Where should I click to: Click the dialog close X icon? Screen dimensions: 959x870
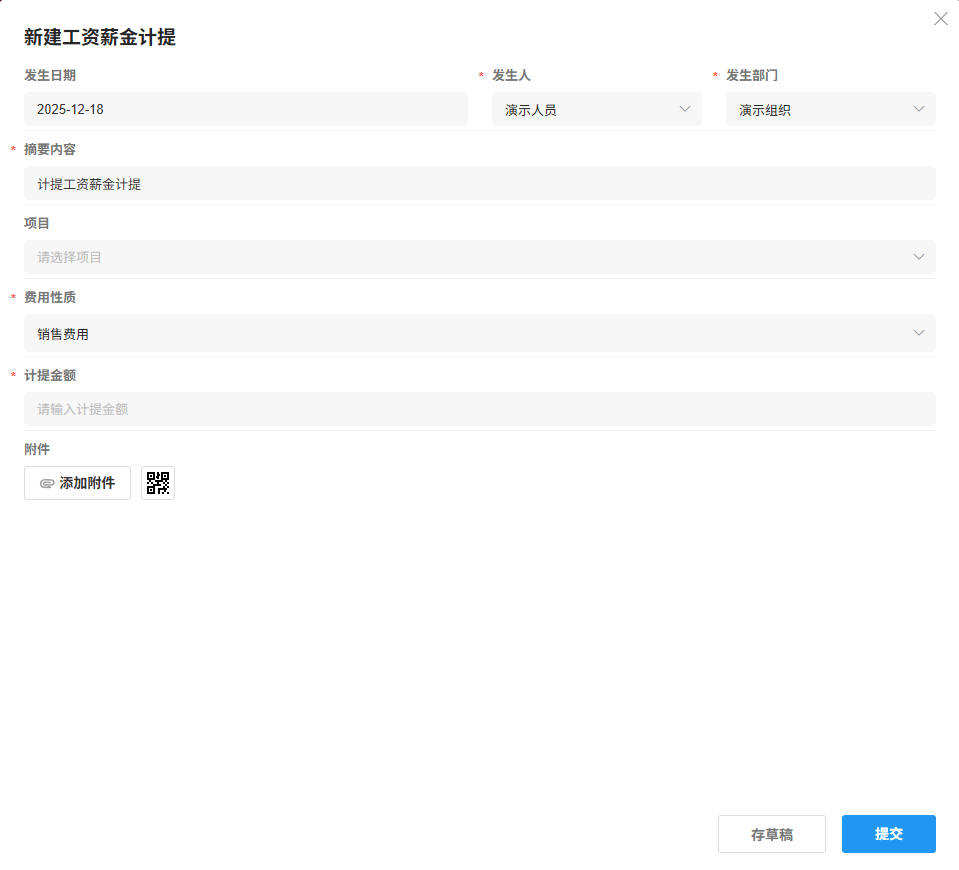pos(940,18)
